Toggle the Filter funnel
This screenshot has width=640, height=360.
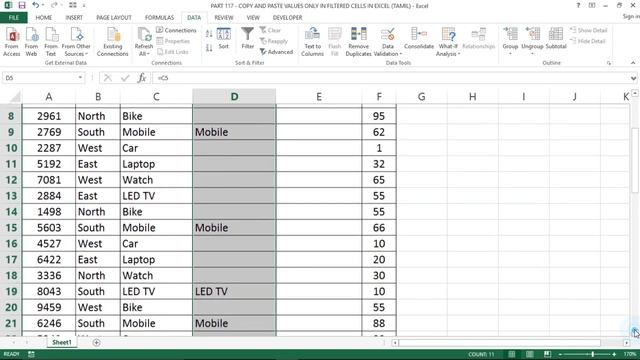tap(247, 39)
